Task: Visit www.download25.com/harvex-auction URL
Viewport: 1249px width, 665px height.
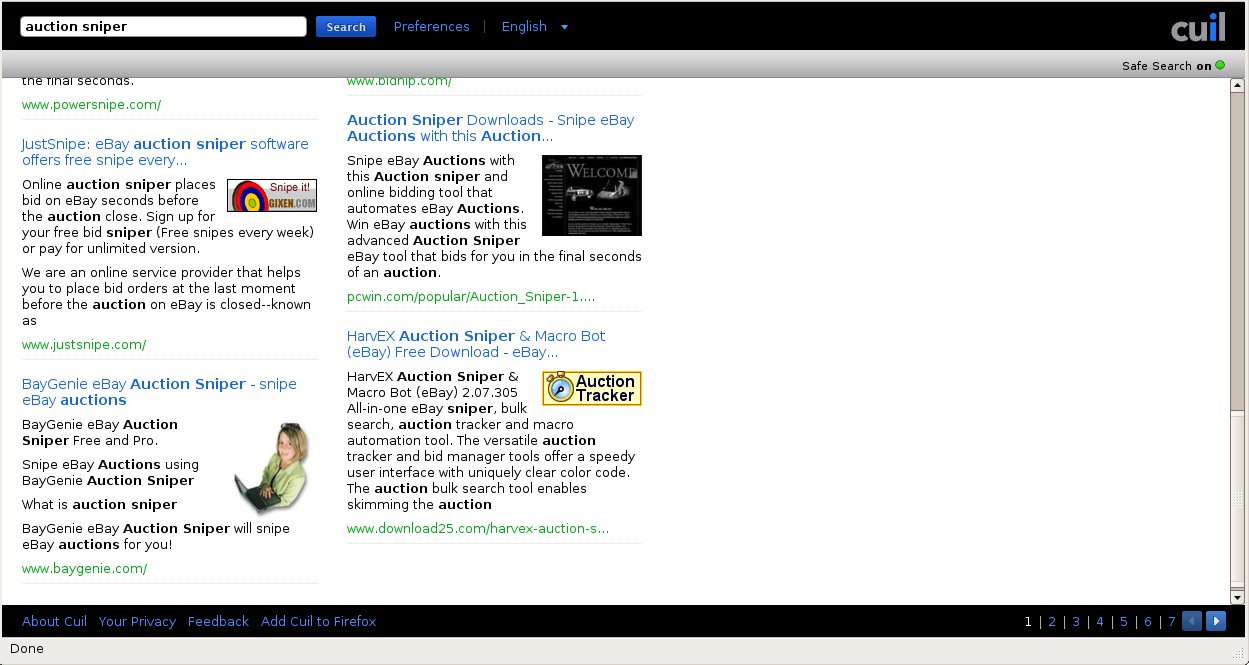Action: (x=478, y=529)
